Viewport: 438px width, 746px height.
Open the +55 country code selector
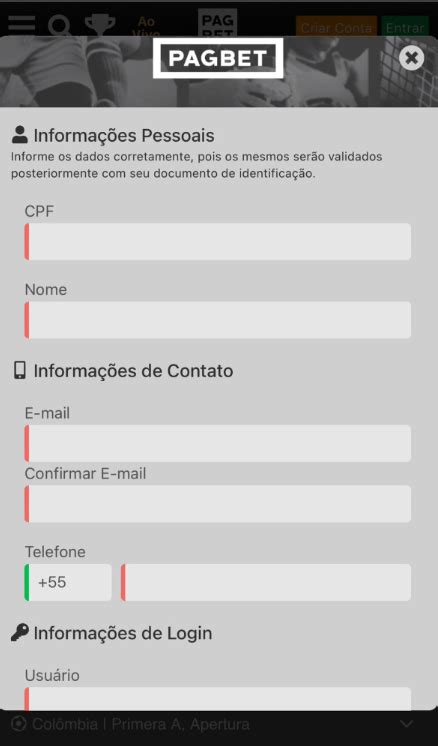point(68,582)
